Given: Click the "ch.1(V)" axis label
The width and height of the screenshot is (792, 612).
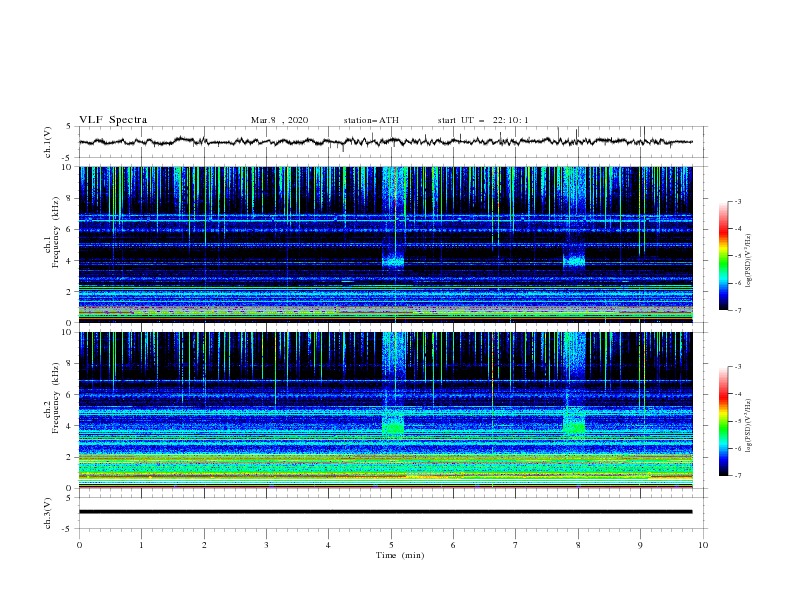Looking at the screenshot, I should click(x=48, y=142).
